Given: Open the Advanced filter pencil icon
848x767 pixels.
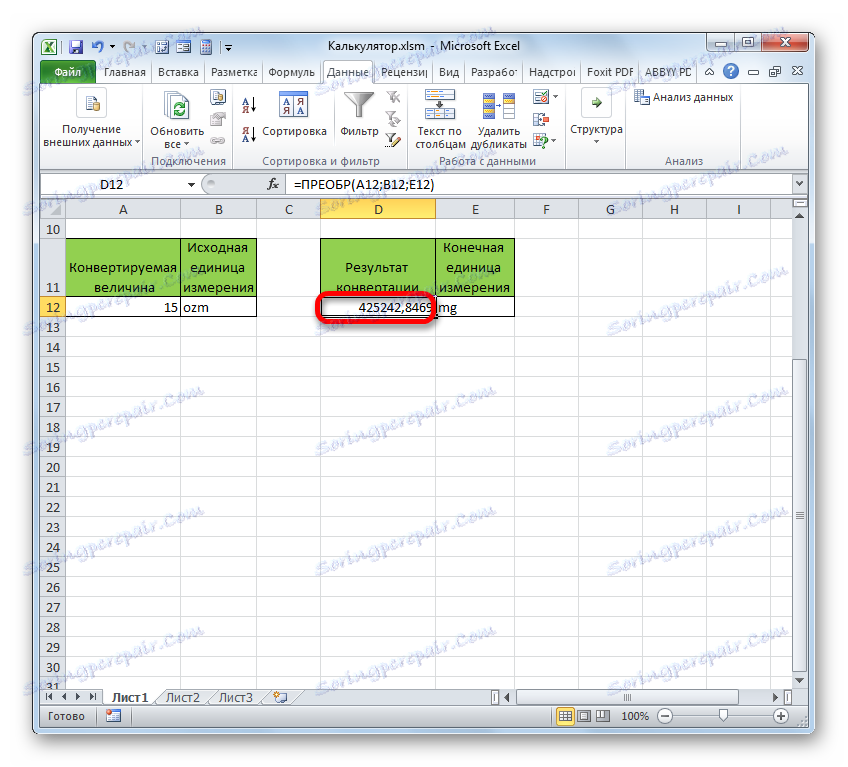Looking at the screenshot, I should tap(393, 140).
